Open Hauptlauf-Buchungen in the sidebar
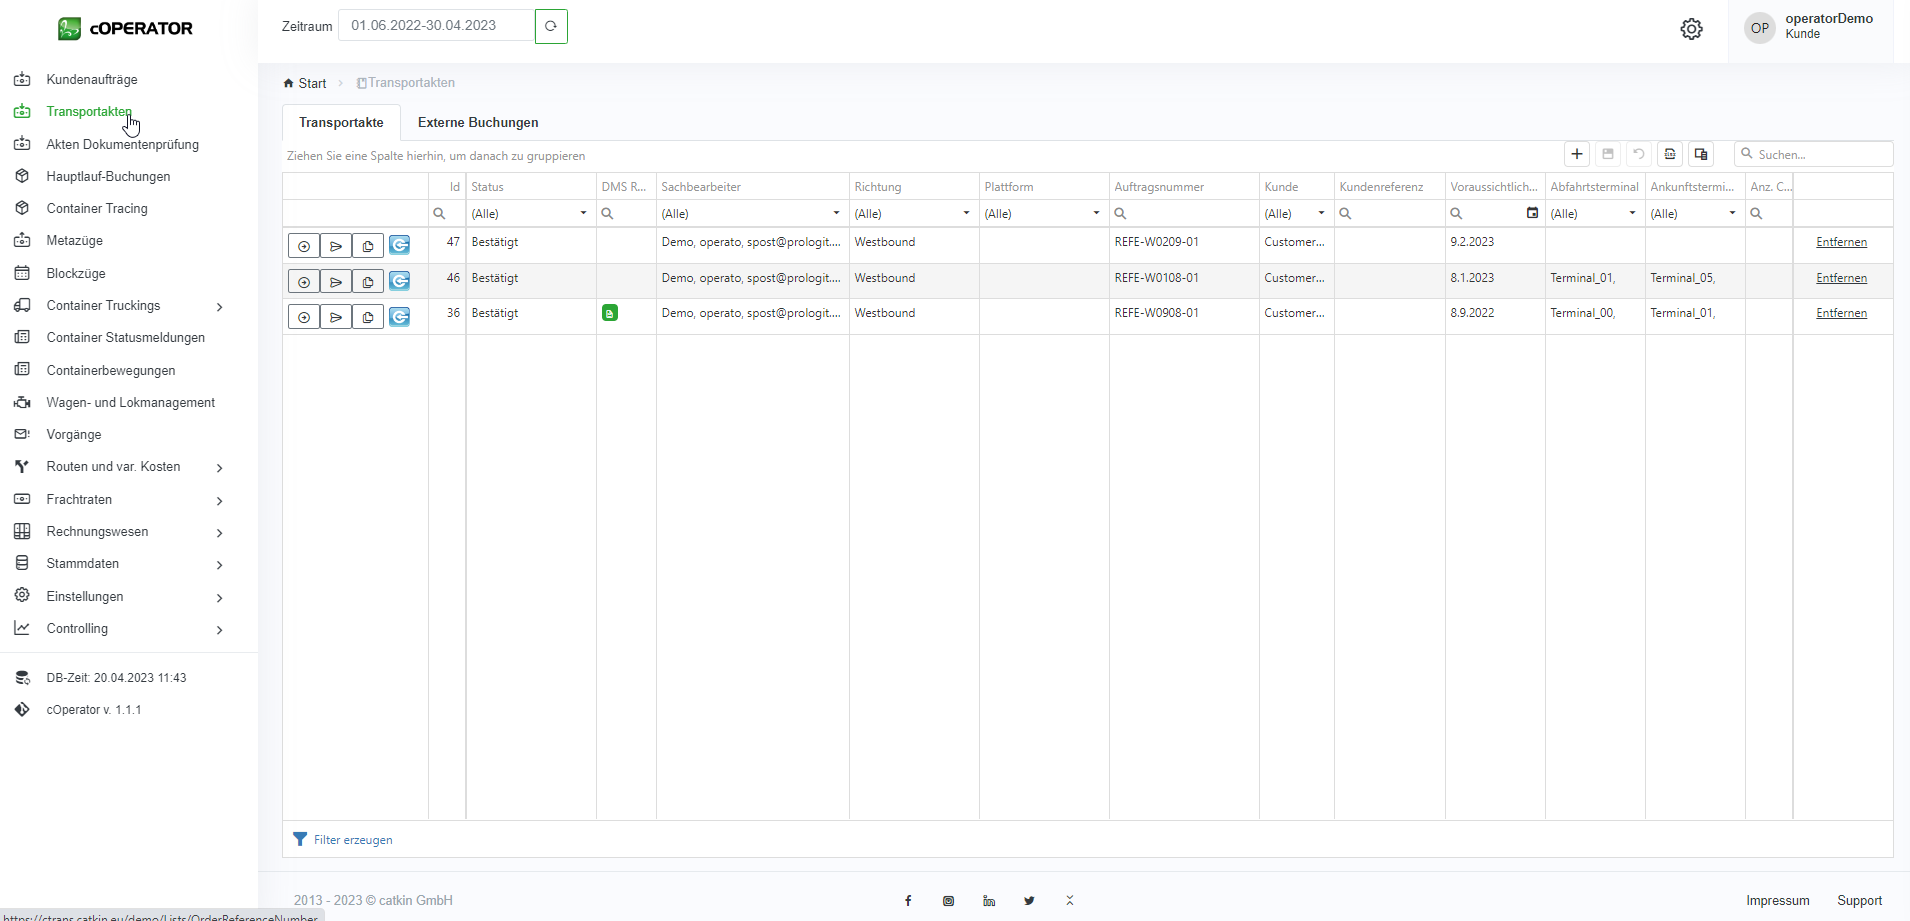This screenshot has height=921, width=1910. (x=108, y=176)
